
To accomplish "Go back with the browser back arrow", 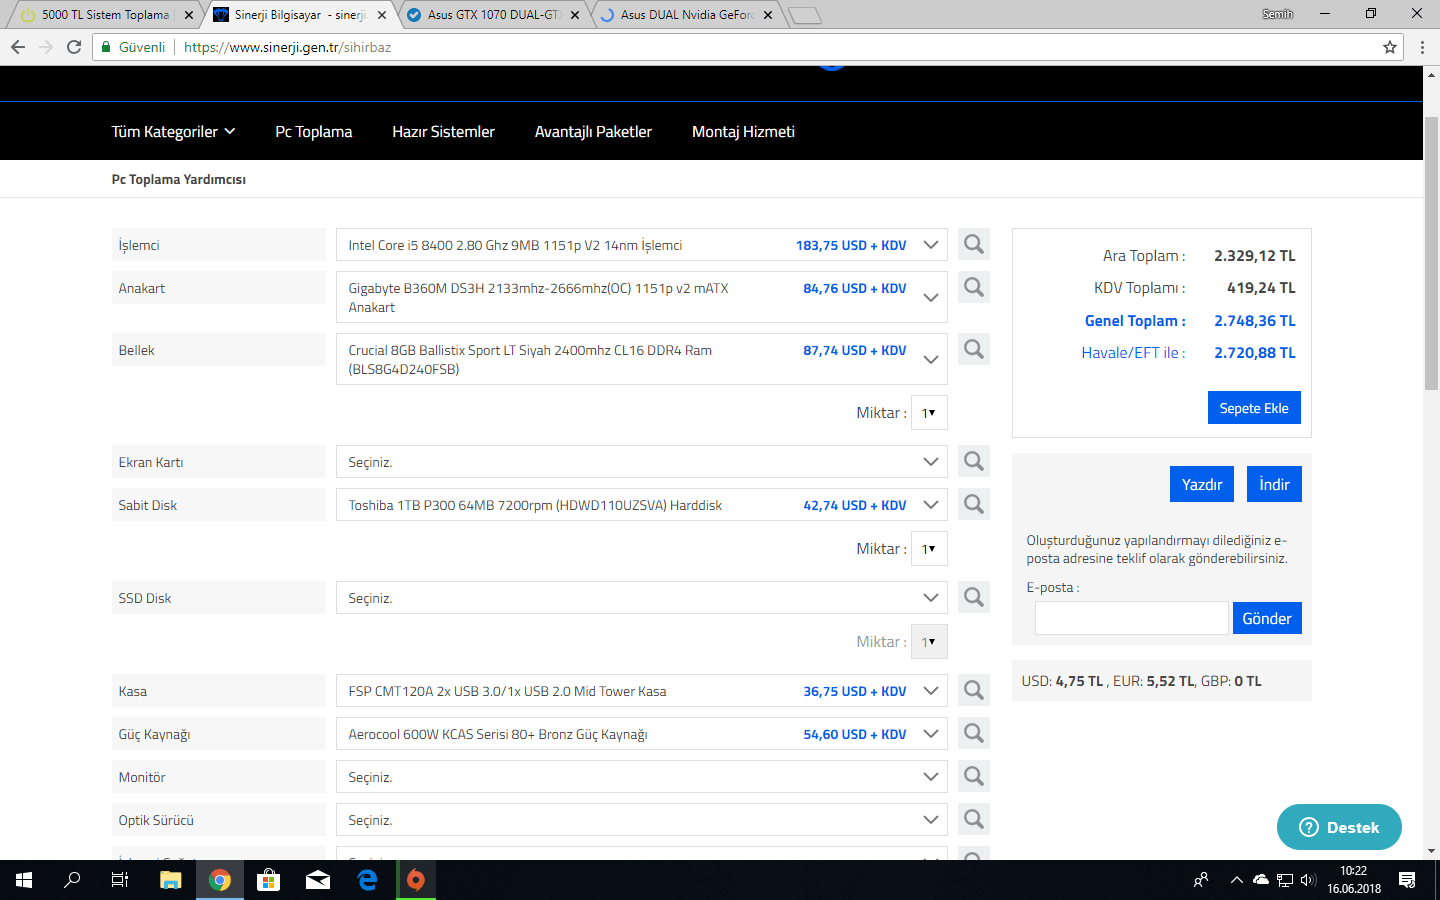I will [18, 47].
